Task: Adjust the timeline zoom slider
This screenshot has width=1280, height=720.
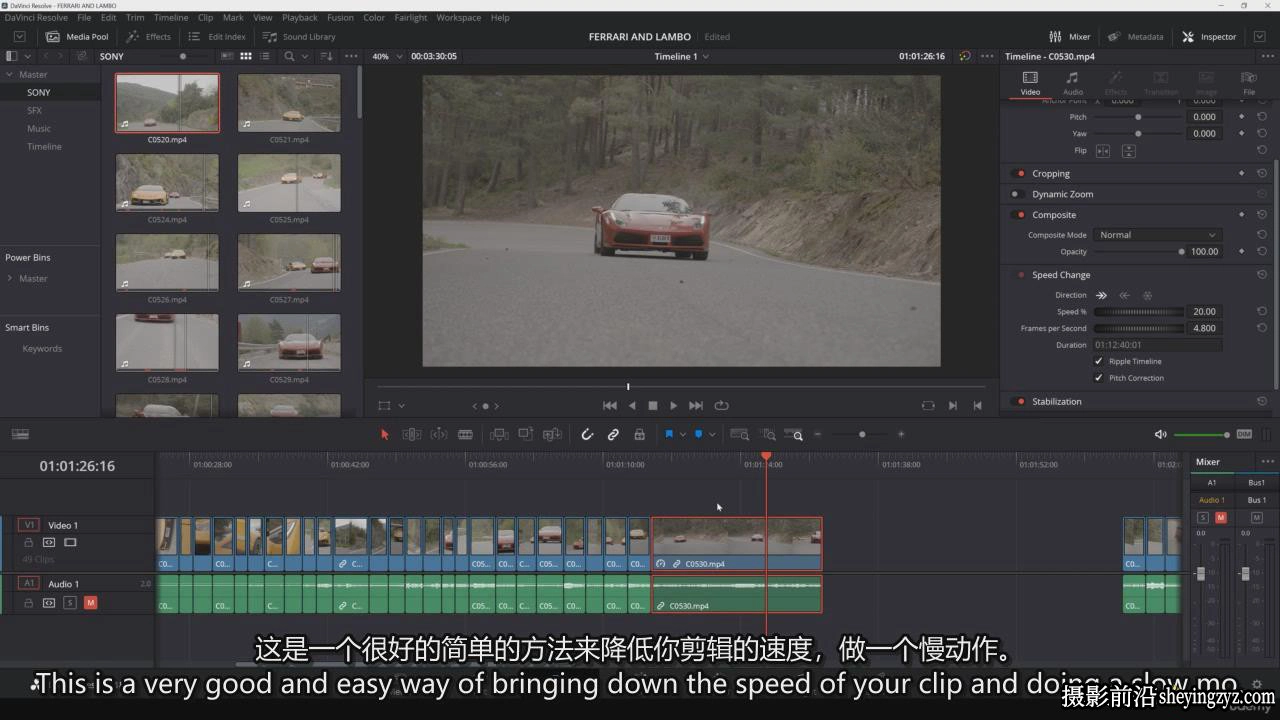Action: (x=862, y=434)
